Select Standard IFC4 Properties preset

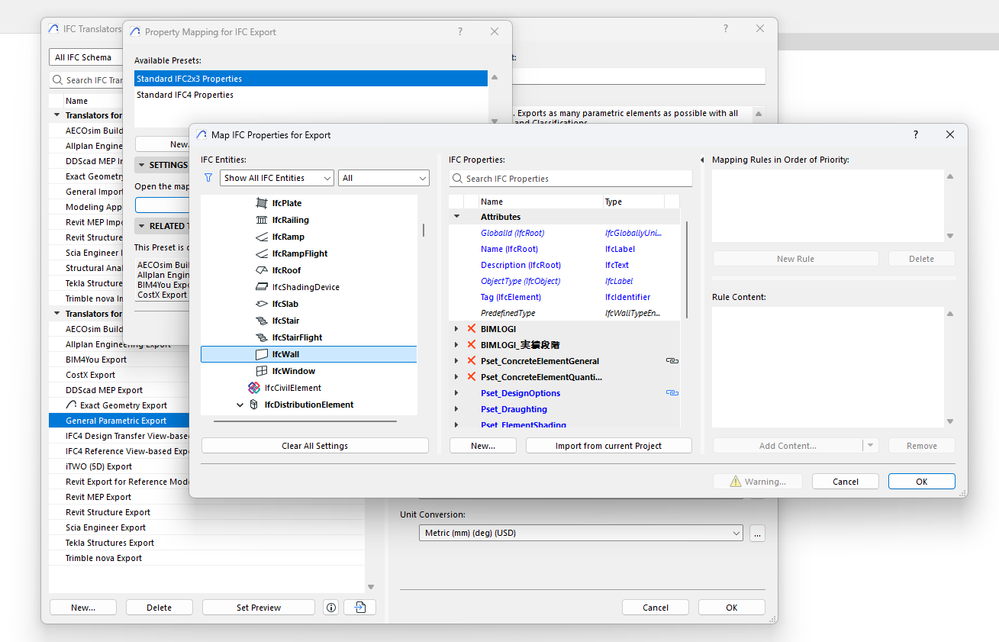click(x=310, y=94)
